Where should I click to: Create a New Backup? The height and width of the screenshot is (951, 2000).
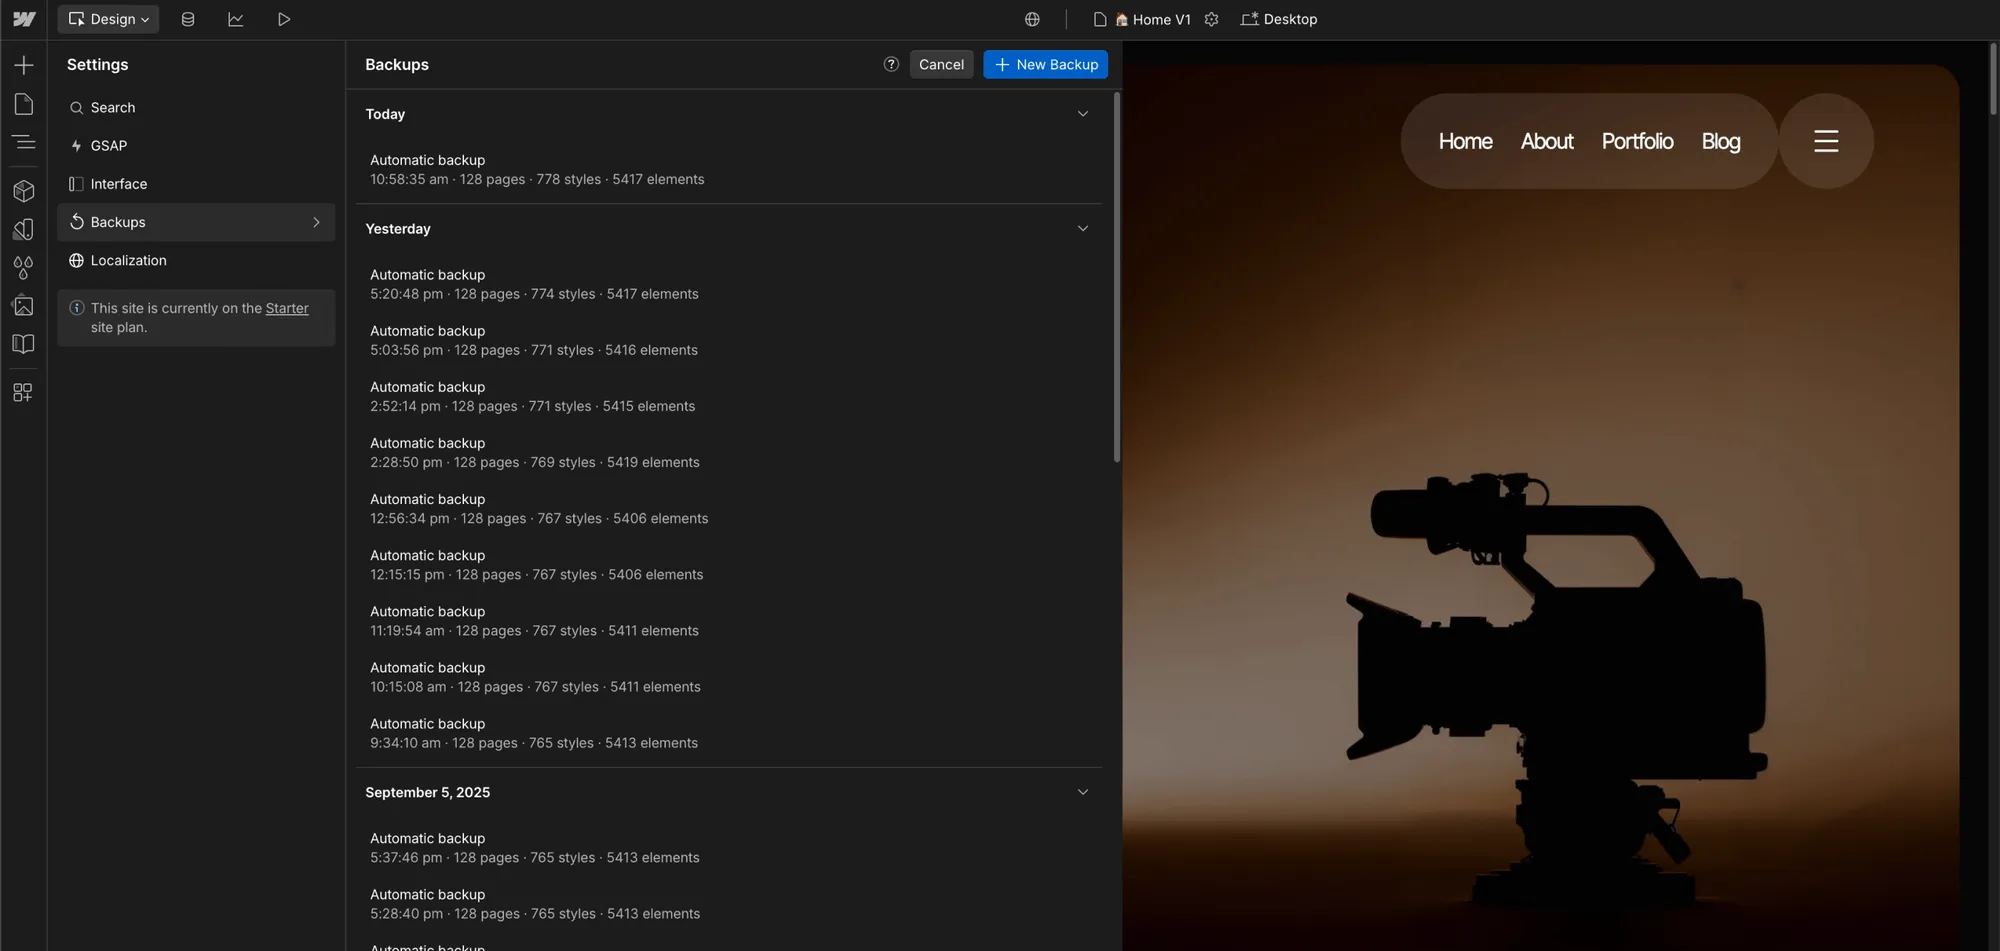[x=1045, y=64]
